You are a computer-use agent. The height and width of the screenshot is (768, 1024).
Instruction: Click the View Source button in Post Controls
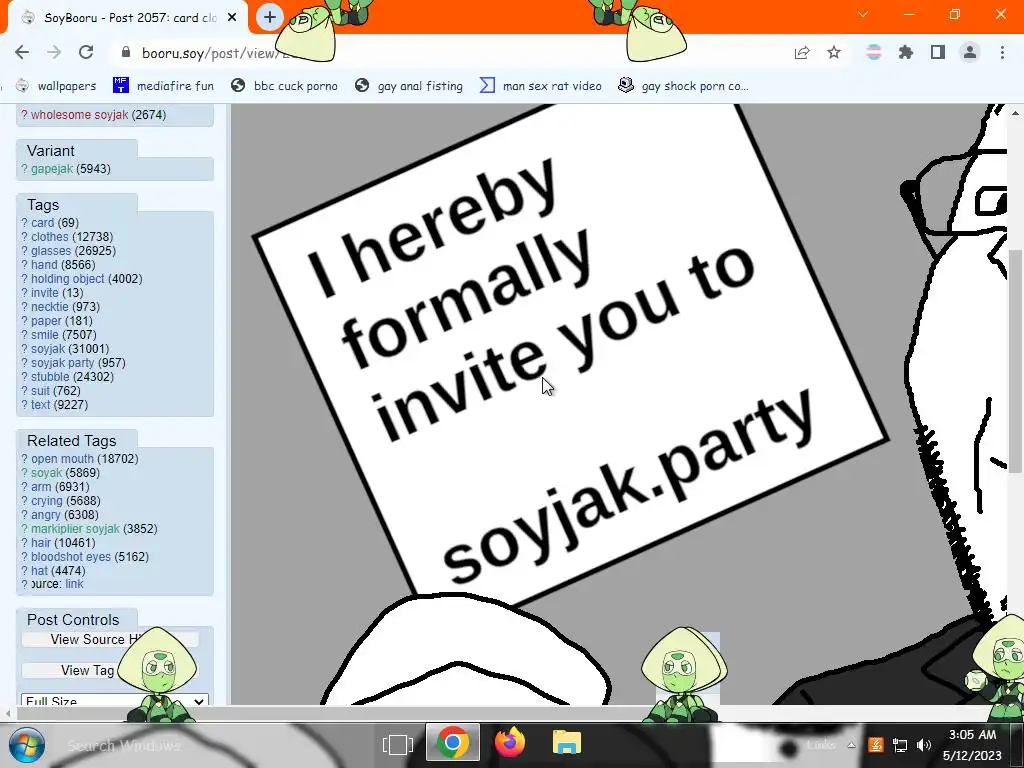pyautogui.click(x=110, y=639)
